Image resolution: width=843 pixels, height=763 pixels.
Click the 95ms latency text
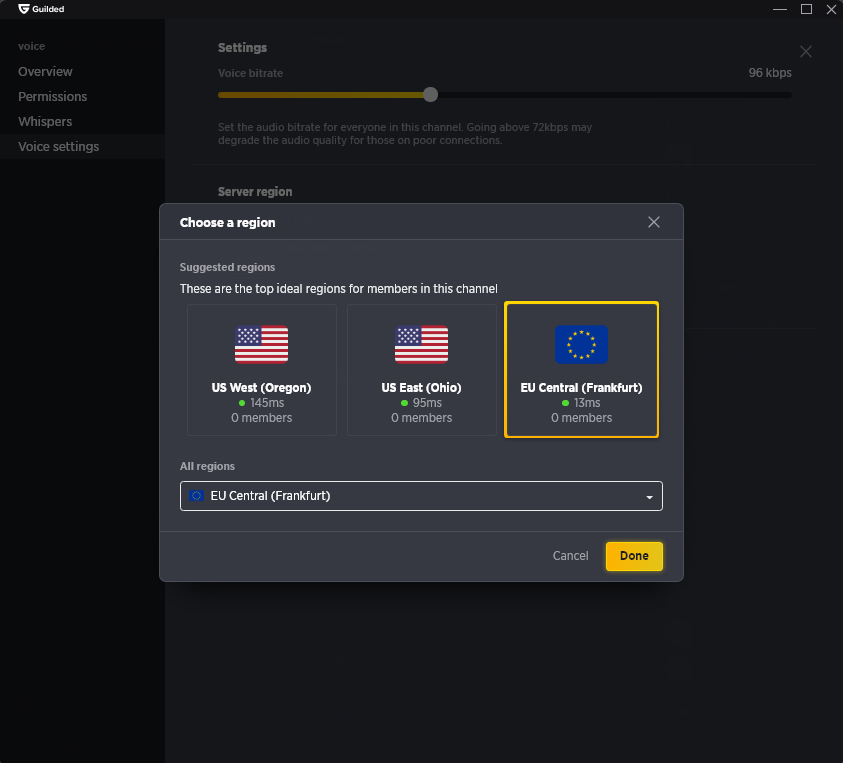[x=427, y=403]
